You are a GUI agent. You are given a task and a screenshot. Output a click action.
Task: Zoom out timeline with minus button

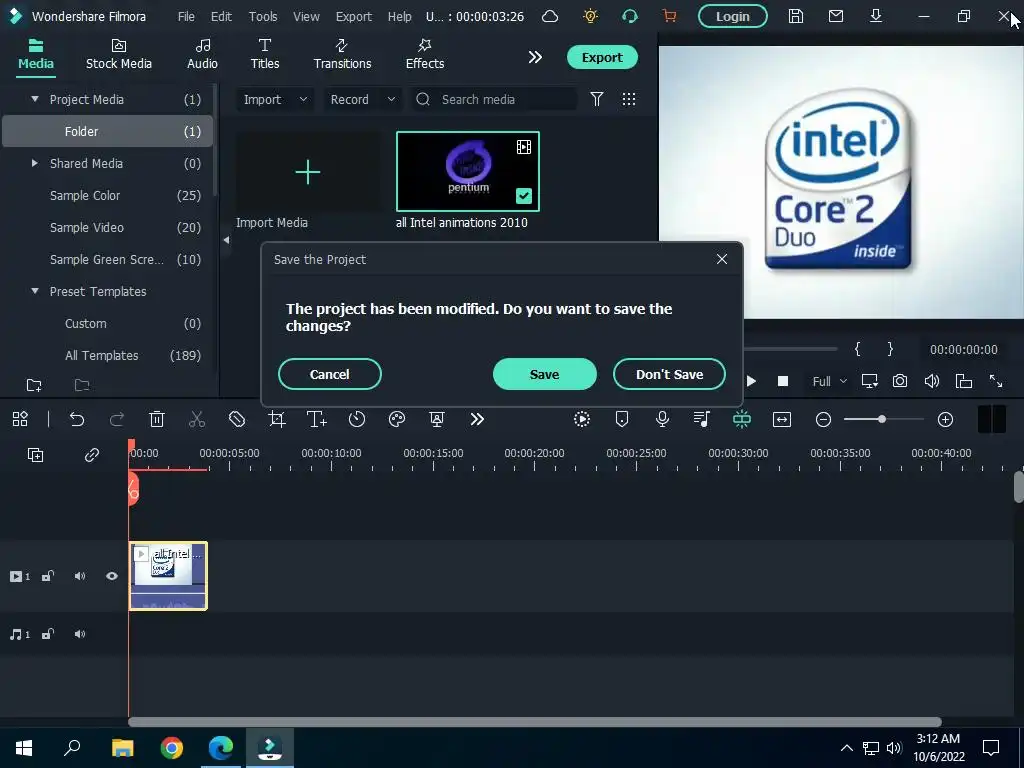coord(824,419)
